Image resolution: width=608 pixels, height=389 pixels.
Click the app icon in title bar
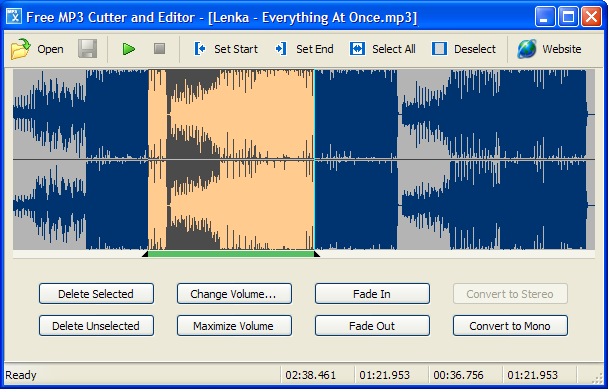pyautogui.click(x=14, y=17)
